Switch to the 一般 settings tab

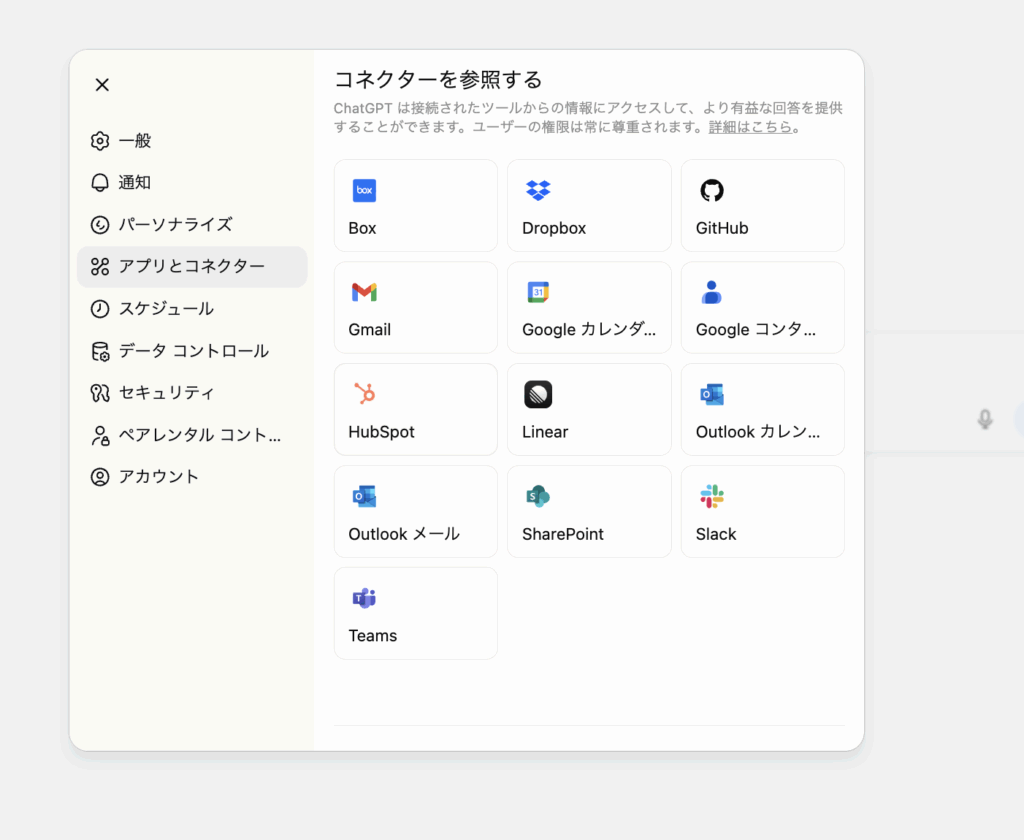click(135, 141)
